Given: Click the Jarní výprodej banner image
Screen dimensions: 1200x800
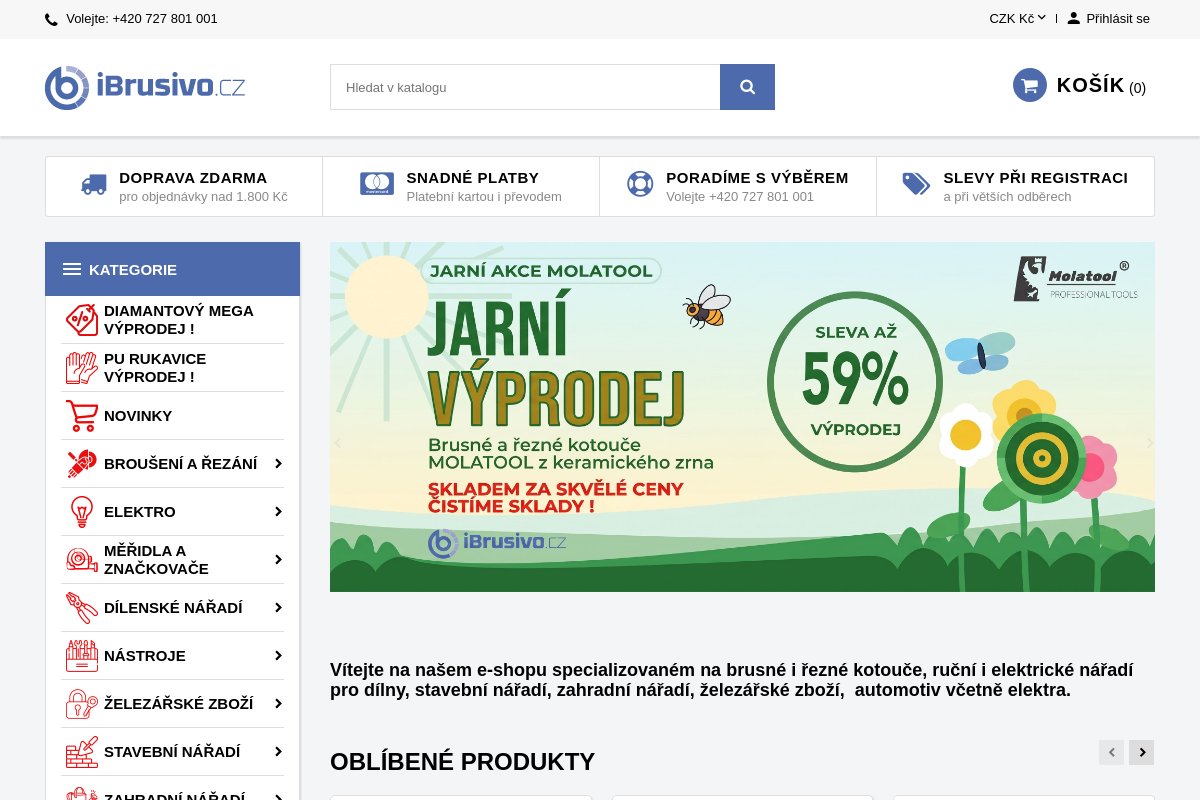Looking at the screenshot, I should tap(742, 417).
